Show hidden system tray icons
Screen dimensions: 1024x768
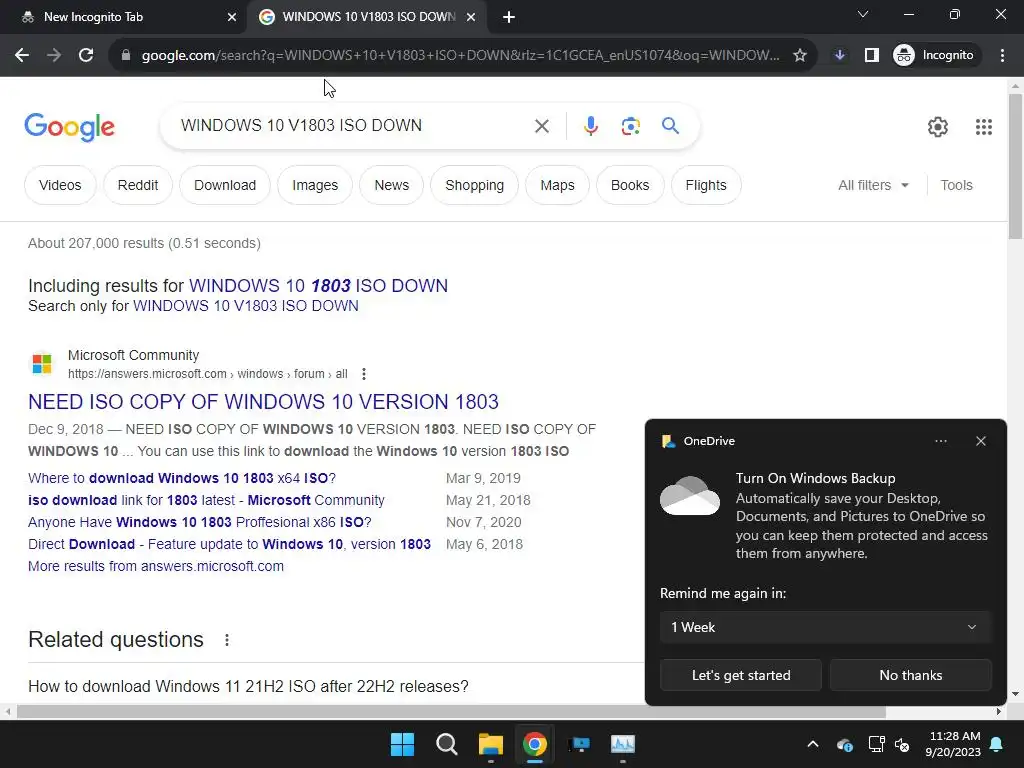[x=812, y=744]
